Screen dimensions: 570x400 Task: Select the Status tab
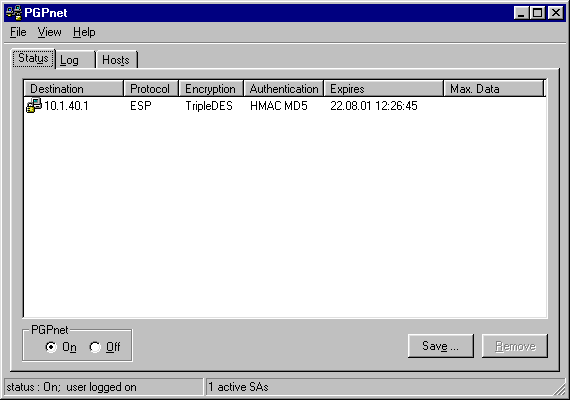pos(33,58)
